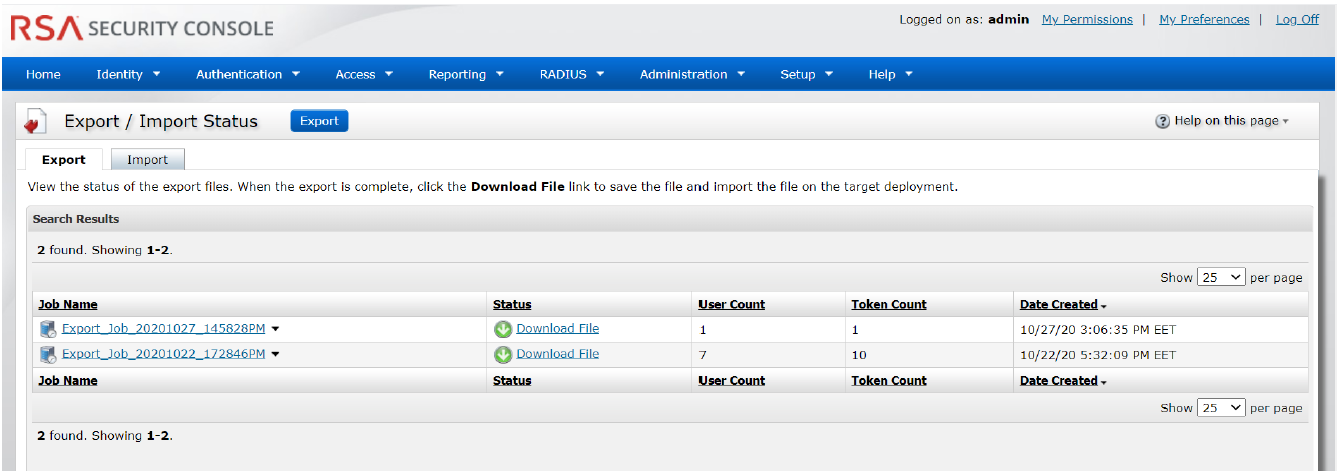The image size is (1339, 473).
Task: Click the job icon beside Export_Job_20201022_172846PM
Action: (x=48, y=354)
